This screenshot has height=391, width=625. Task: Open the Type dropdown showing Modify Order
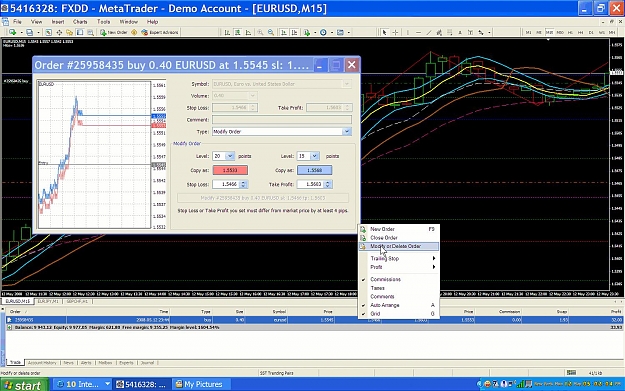pos(281,132)
